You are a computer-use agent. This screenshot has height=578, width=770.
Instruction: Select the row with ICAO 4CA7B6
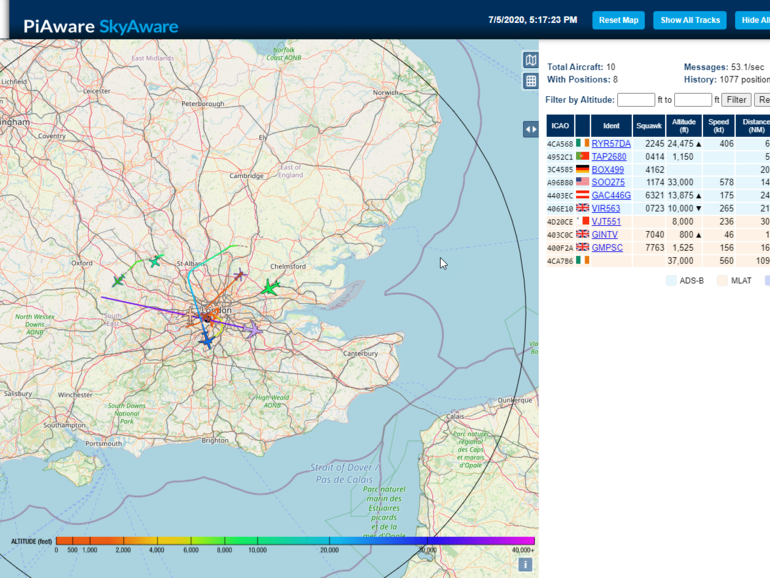pyautogui.click(x=658, y=261)
